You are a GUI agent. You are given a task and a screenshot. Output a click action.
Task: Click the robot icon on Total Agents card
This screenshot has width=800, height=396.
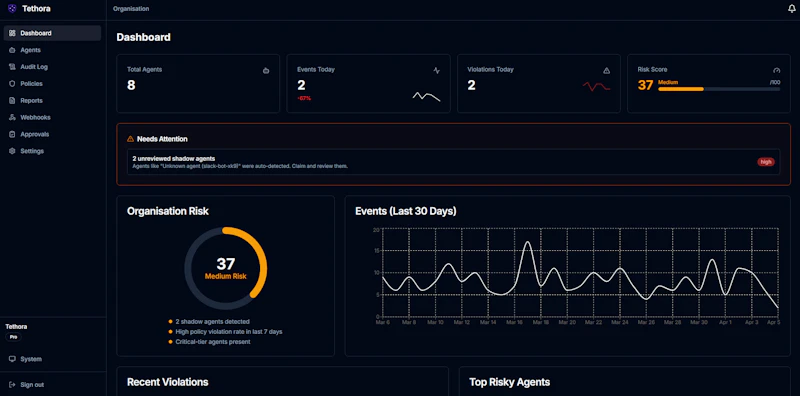pos(266,70)
